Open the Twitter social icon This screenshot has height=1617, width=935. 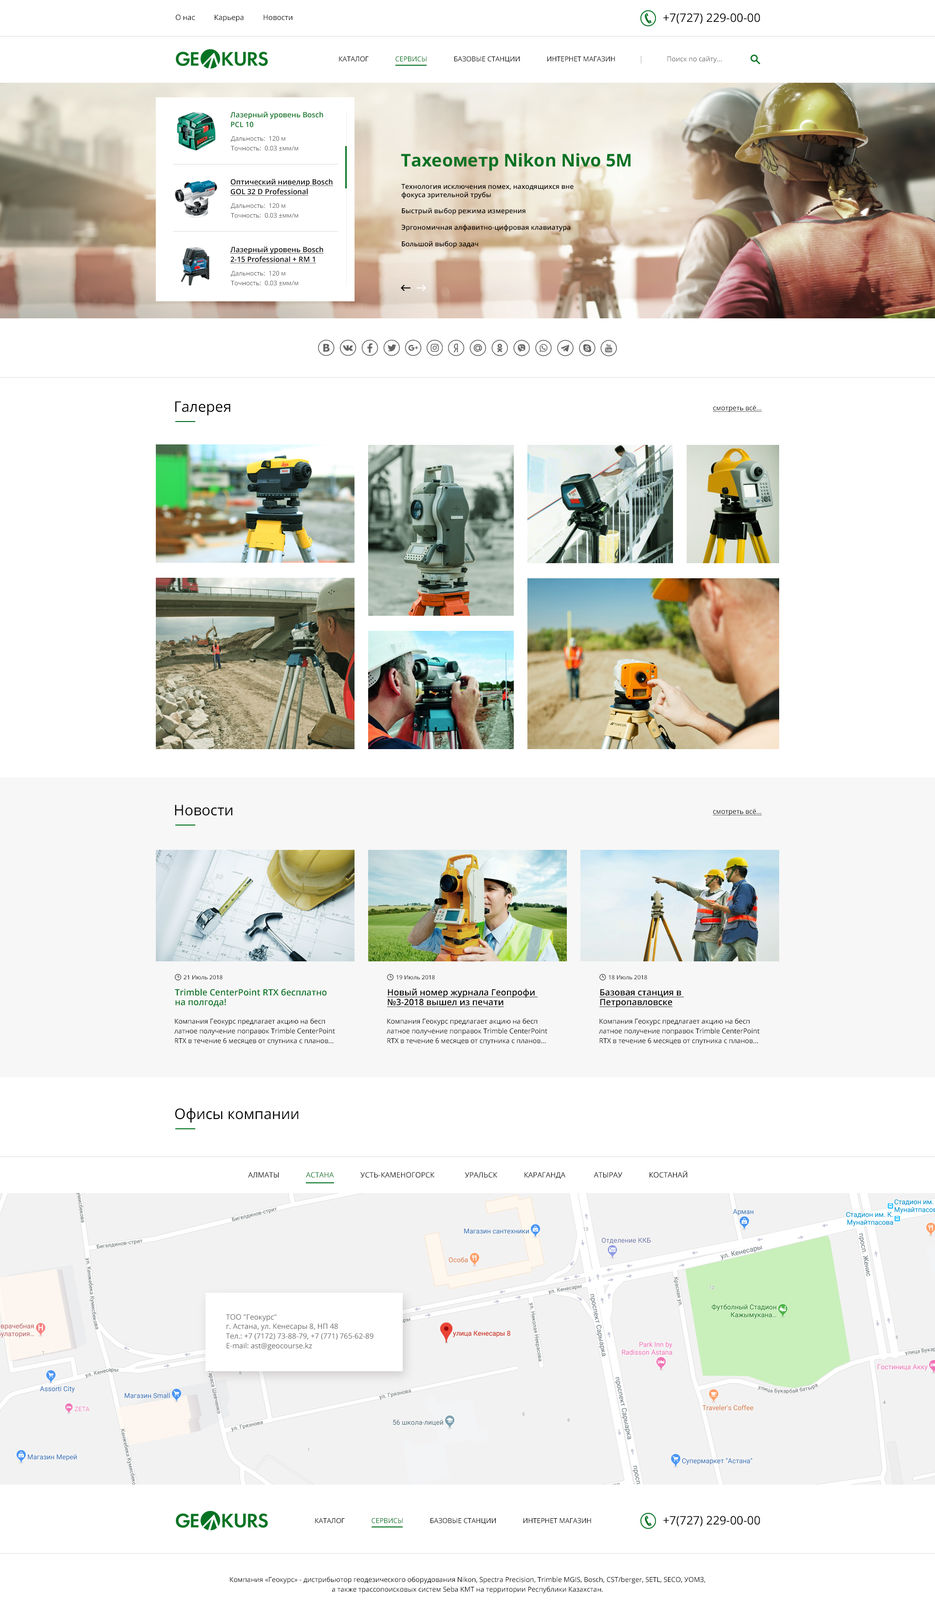click(391, 348)
